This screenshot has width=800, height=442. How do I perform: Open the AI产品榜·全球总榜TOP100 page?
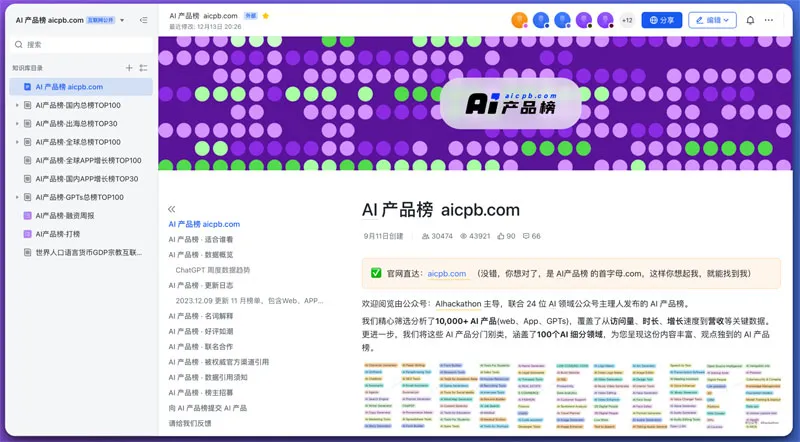(x=78, y=142)
